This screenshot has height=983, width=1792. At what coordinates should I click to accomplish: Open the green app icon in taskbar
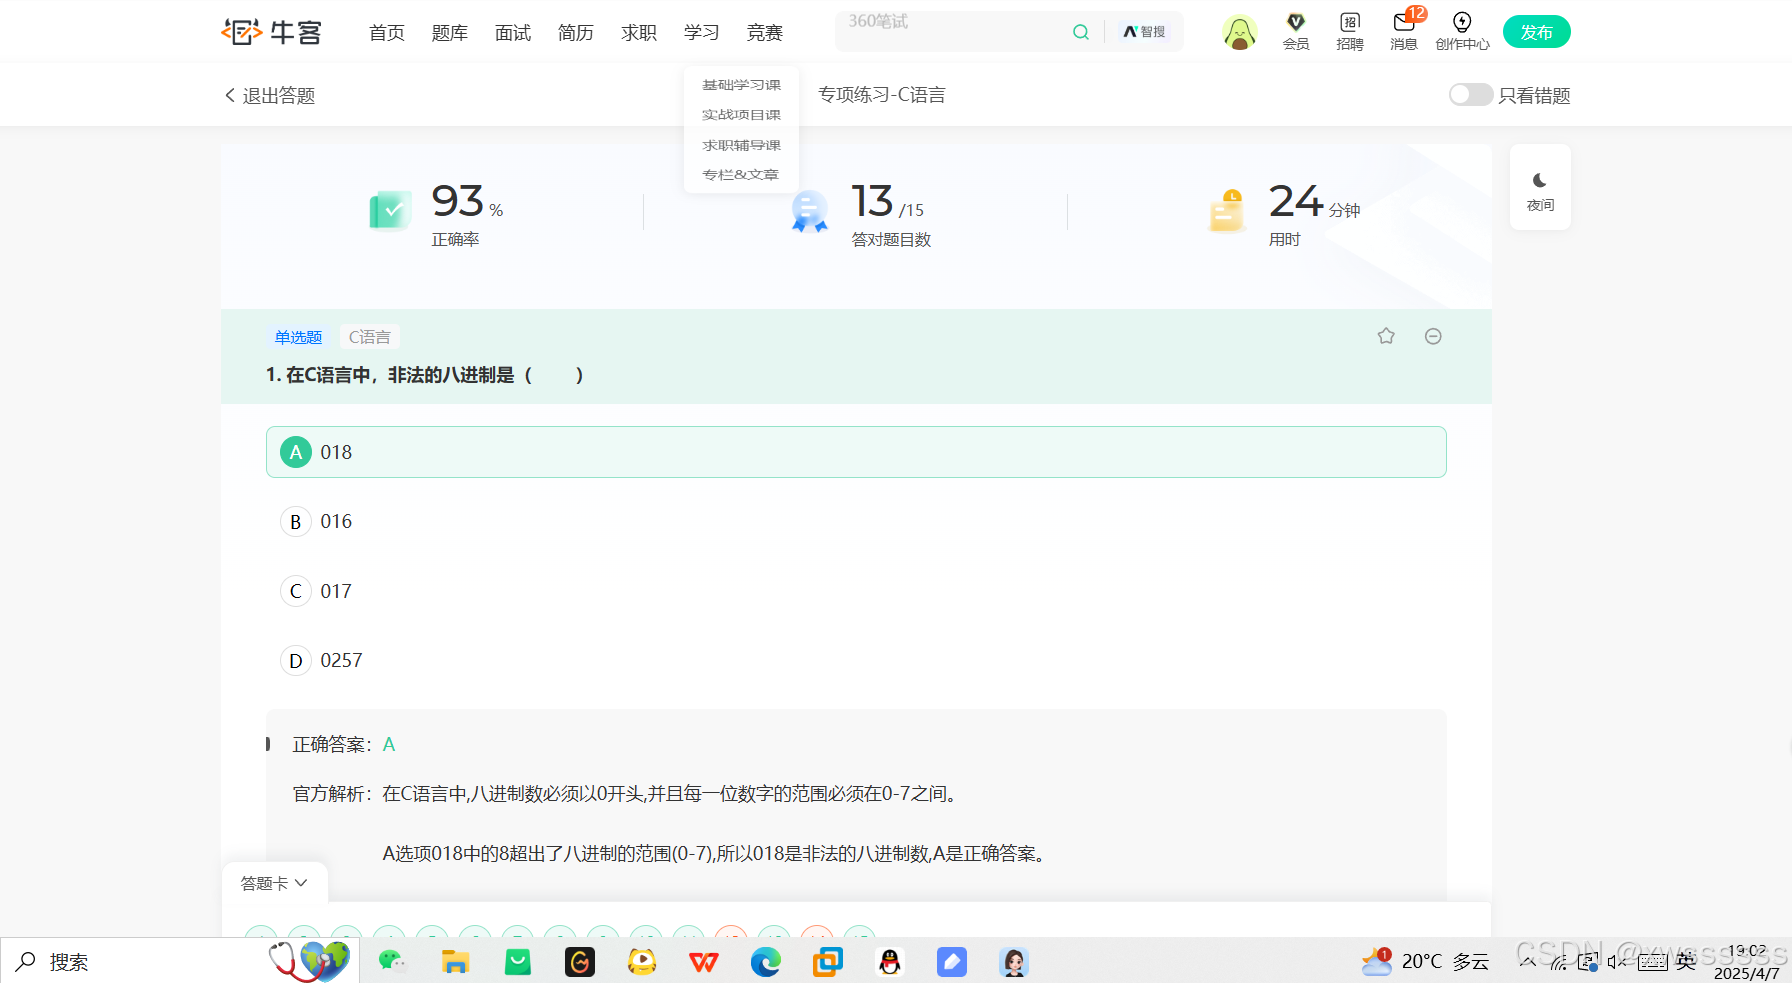(x=518, y=962)
